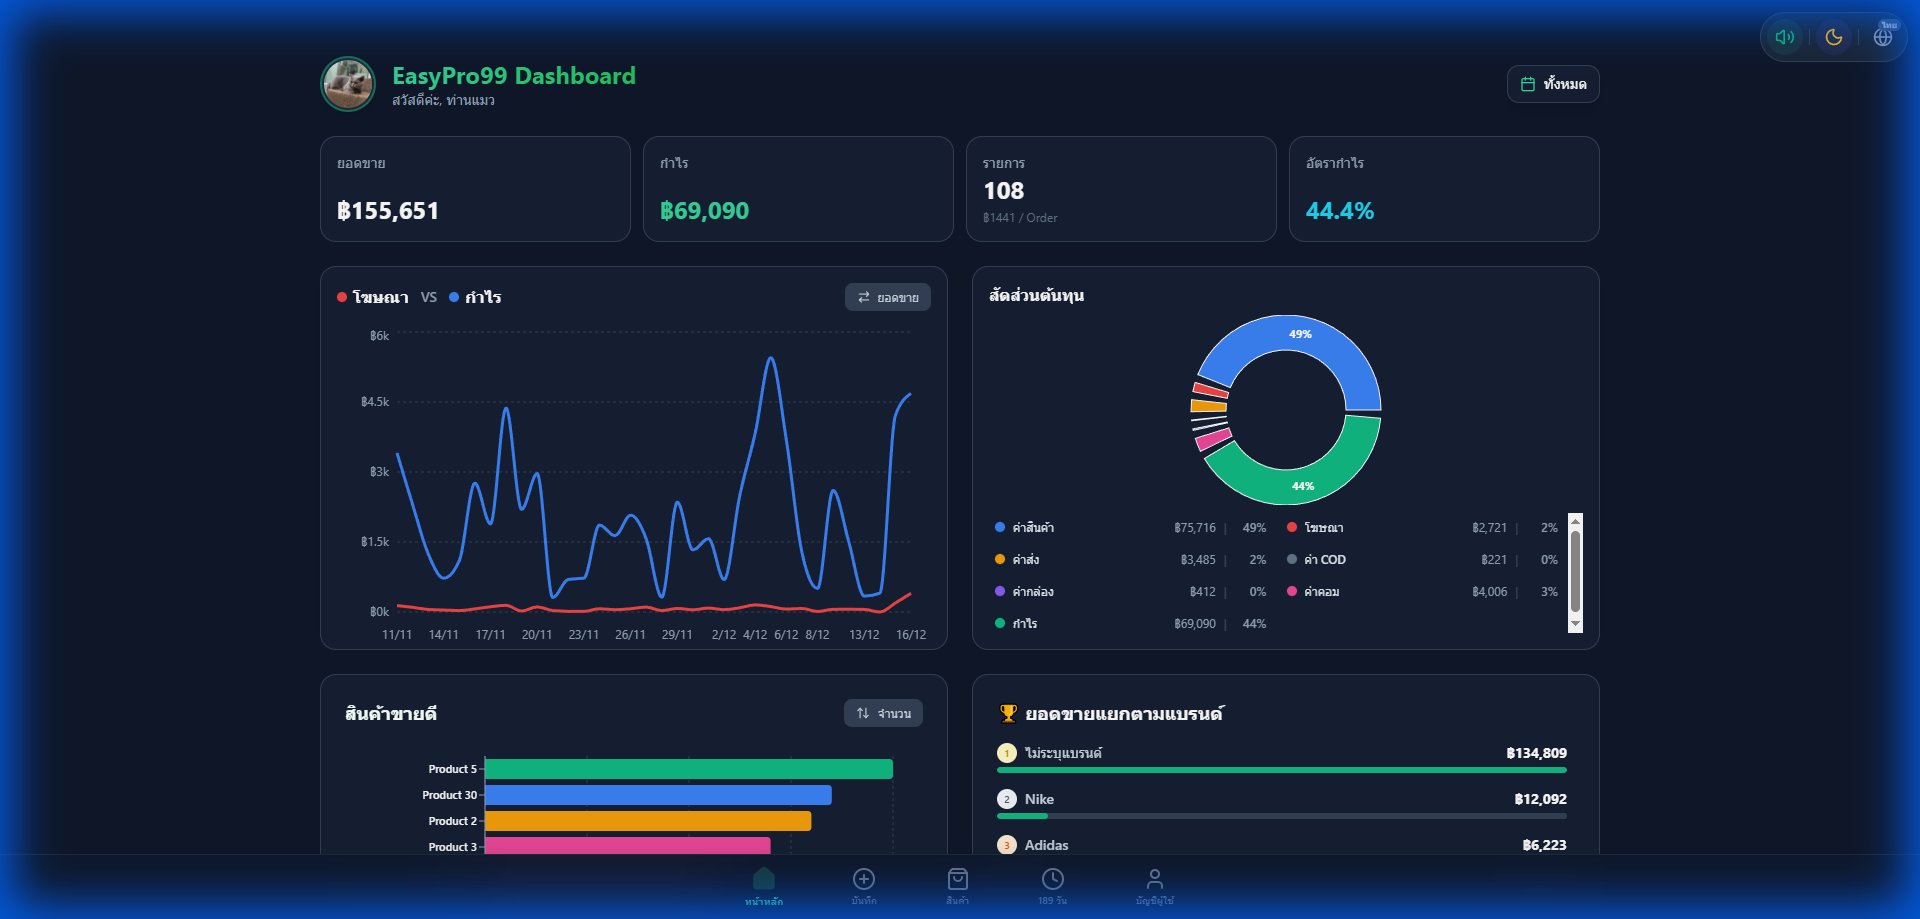The image size is (1920, 919).
Task: Open บันทึก plus-circle icon in bottom bar
Action: (864, 880)
